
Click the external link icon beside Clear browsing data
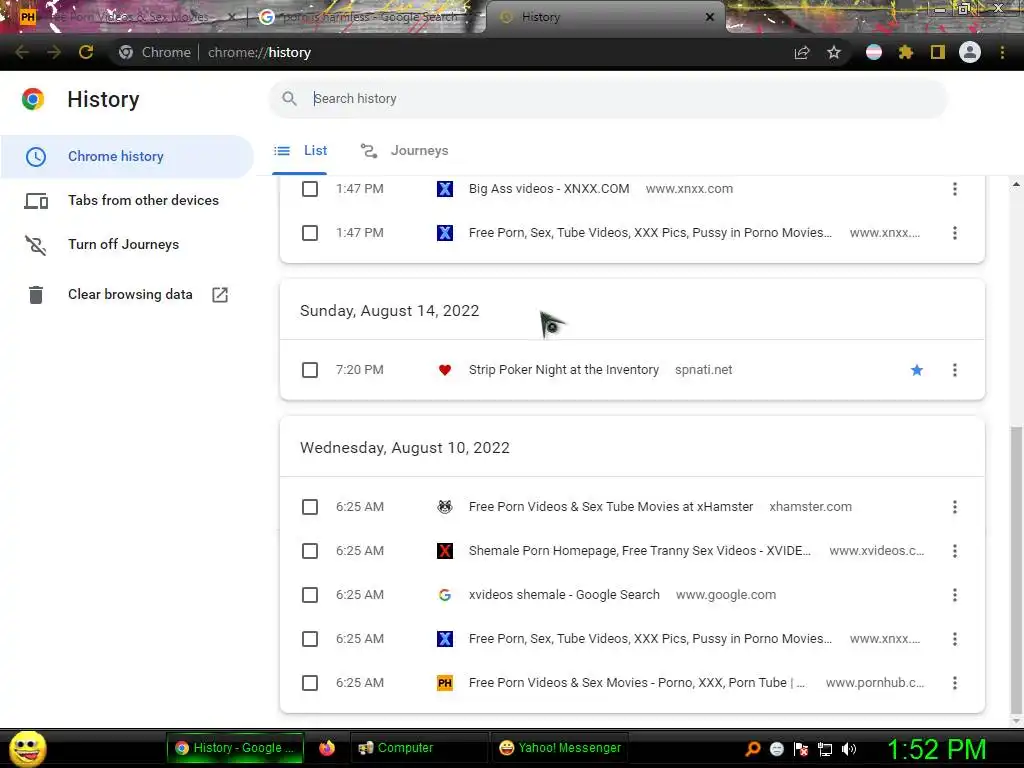220,295
